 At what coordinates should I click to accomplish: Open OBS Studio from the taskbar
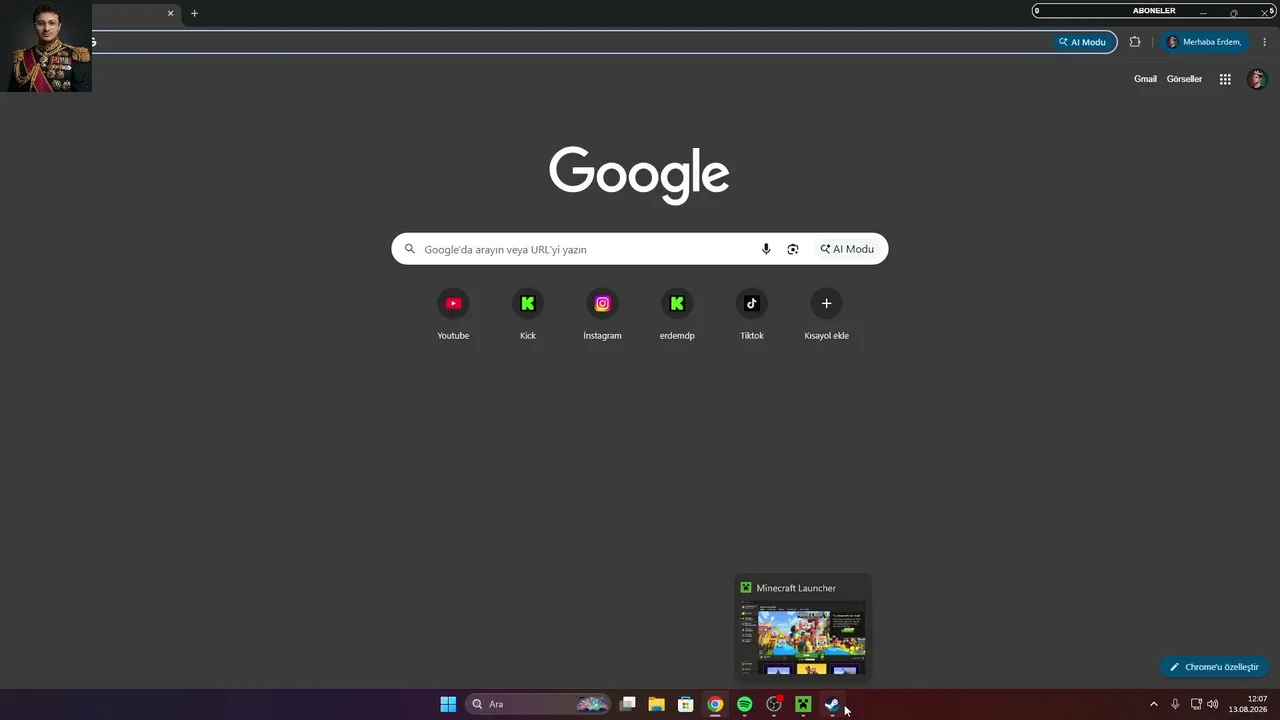tap(773, 704)
